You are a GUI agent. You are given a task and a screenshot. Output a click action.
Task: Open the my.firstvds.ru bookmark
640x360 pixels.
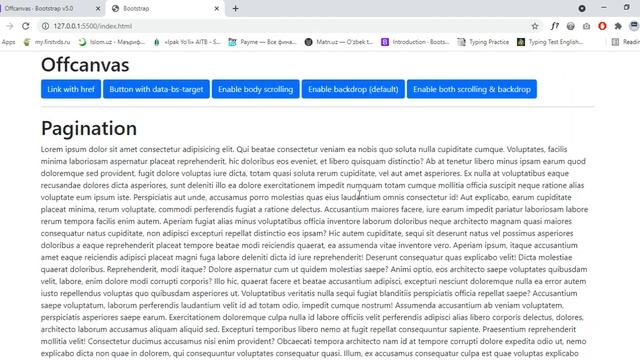point(47,42)
